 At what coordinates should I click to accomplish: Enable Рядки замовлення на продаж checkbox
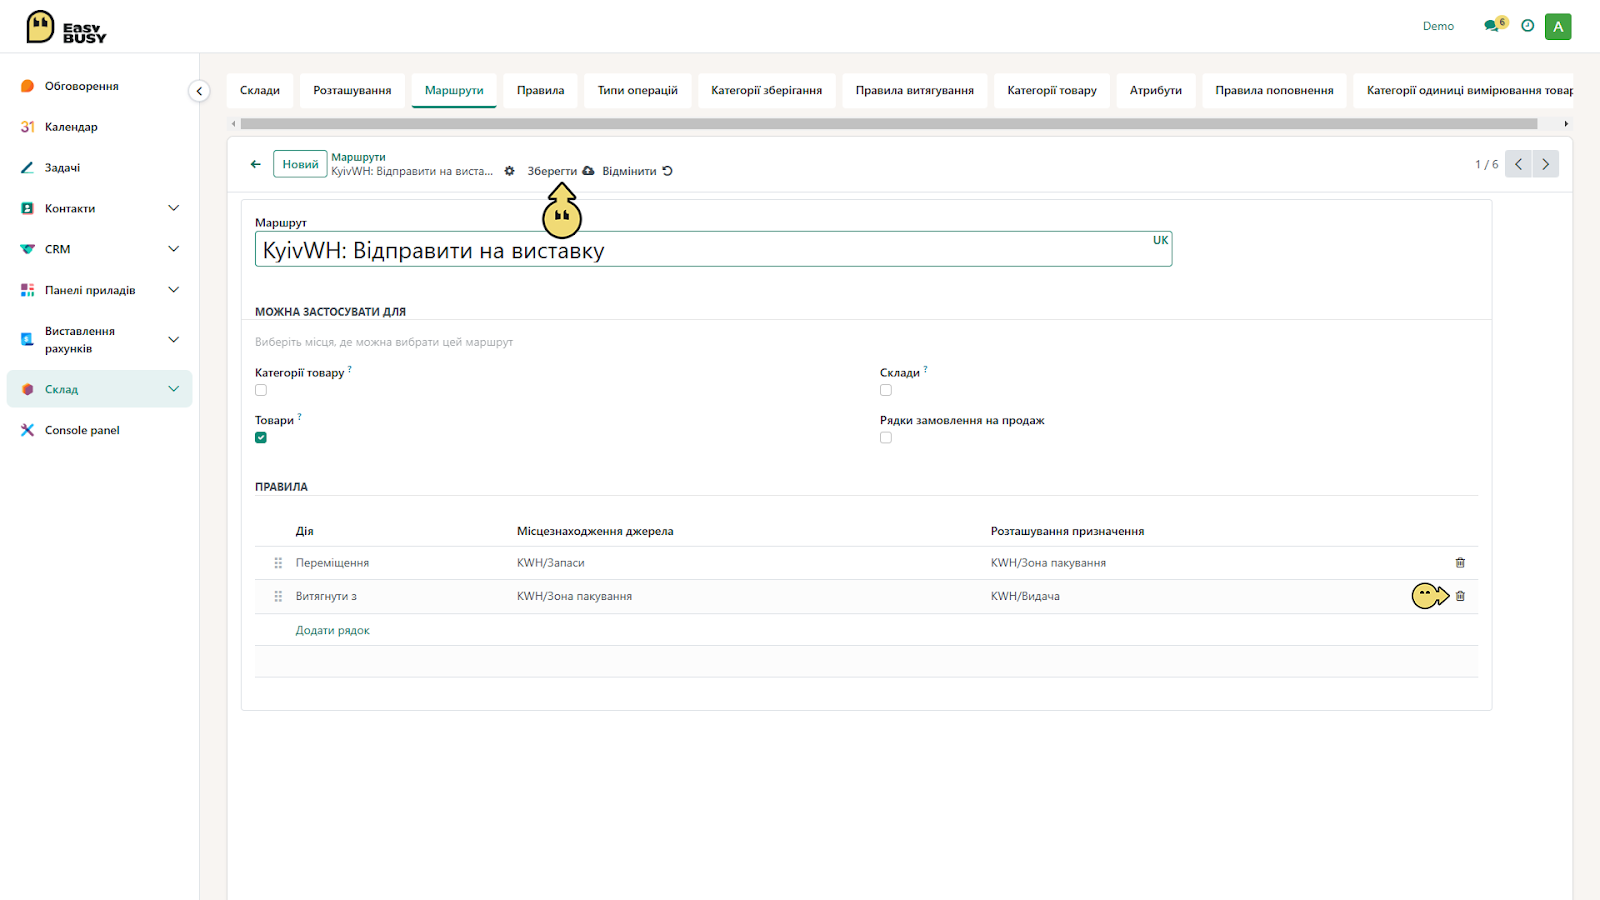click(x=886, y=438)
